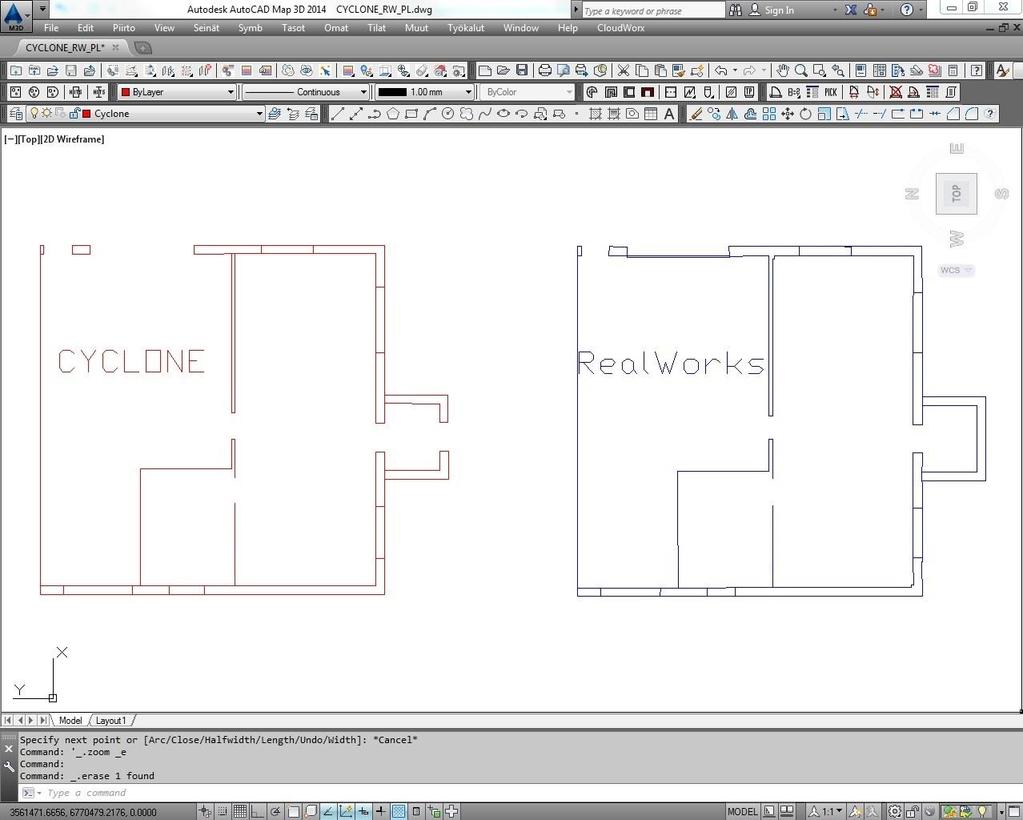Toggle Dynamic Input in status bar

coord(363,812)
